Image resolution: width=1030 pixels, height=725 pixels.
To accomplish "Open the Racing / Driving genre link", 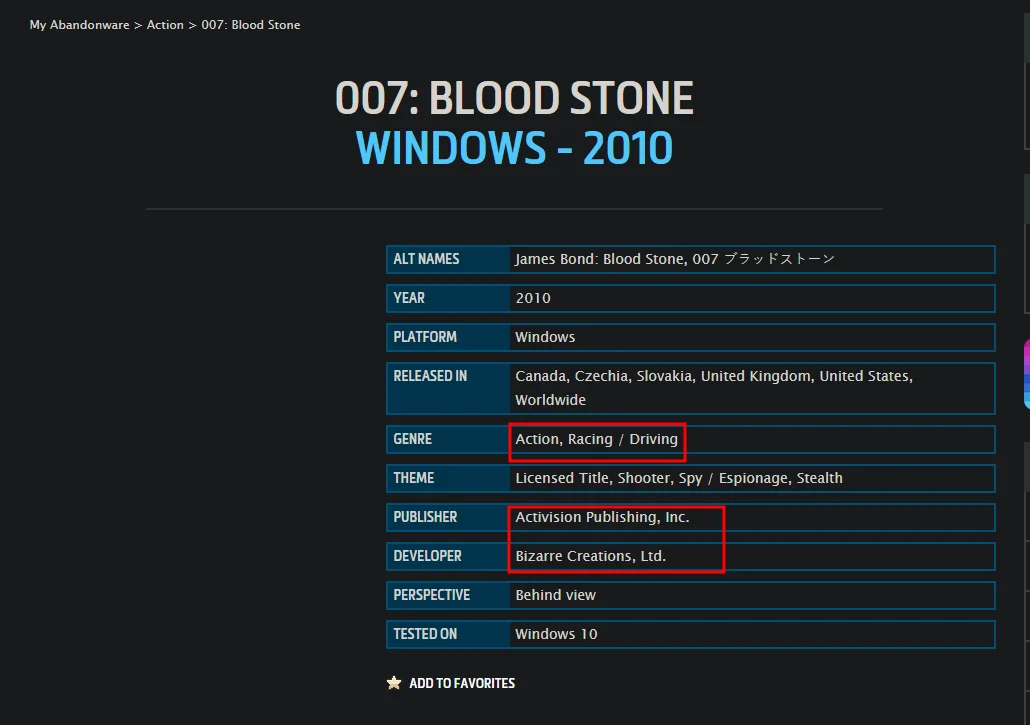I will 623,439.
